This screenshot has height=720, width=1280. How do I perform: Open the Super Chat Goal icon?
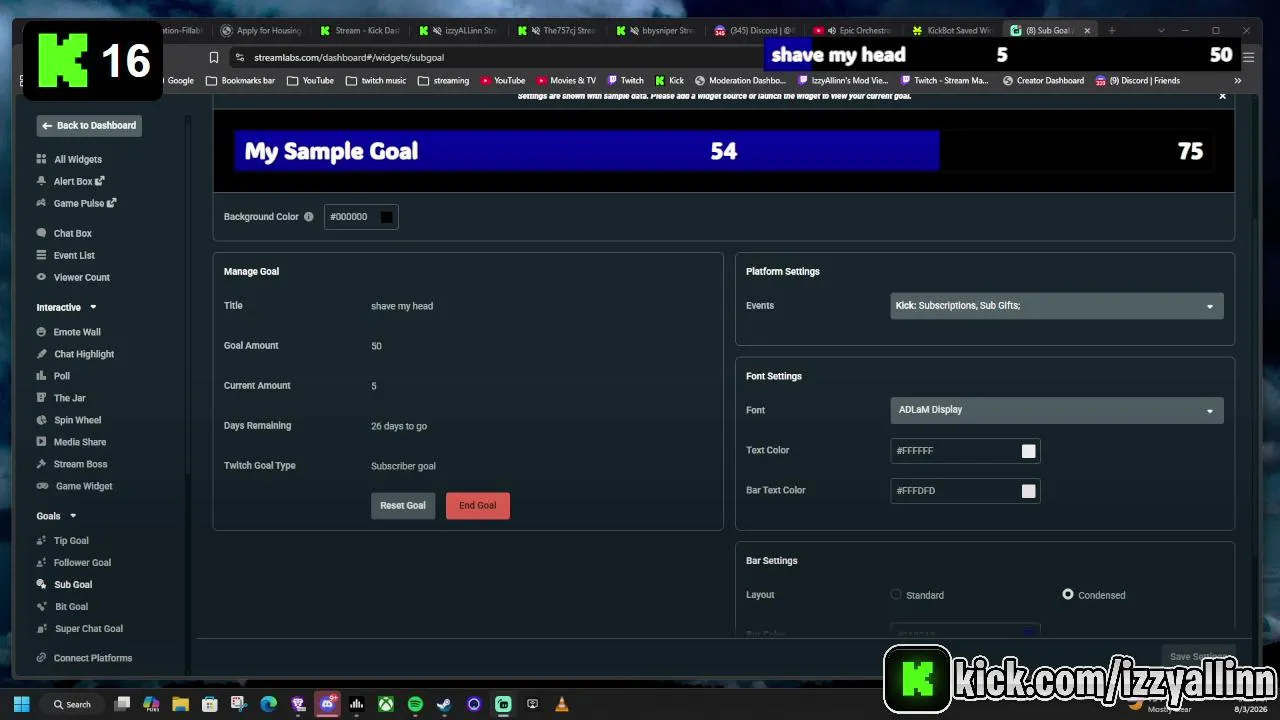coord(41,629)
